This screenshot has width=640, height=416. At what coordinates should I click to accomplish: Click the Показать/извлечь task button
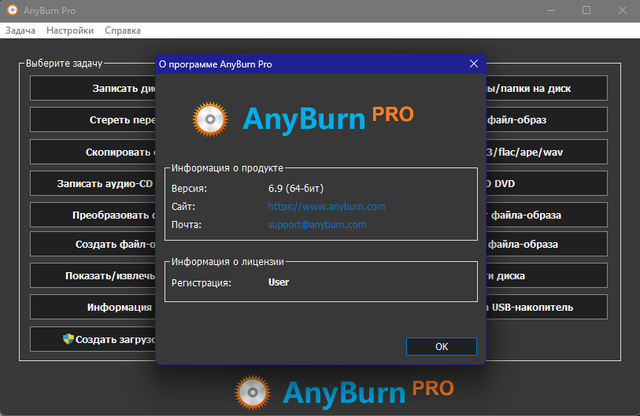(x=93, y=276)
